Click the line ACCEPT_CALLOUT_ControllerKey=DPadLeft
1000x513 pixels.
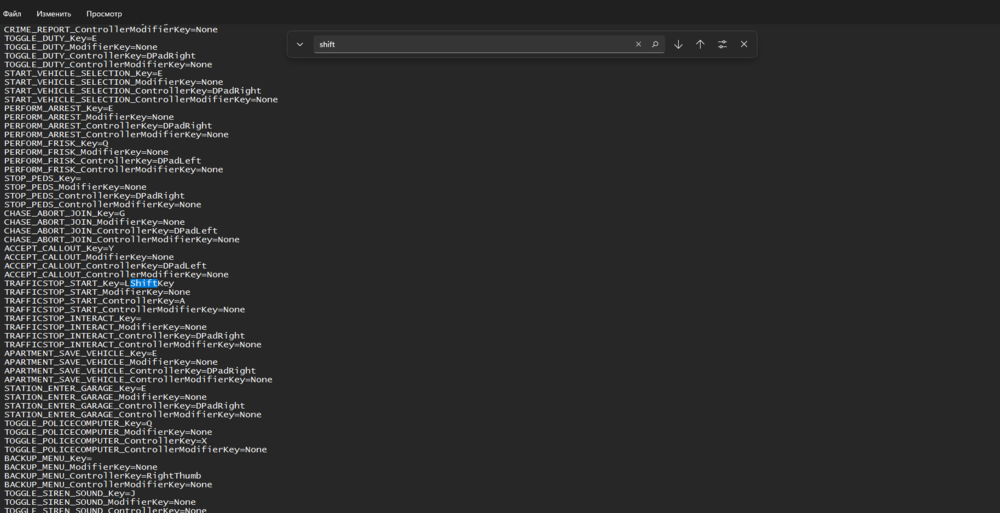pos(105,266)
